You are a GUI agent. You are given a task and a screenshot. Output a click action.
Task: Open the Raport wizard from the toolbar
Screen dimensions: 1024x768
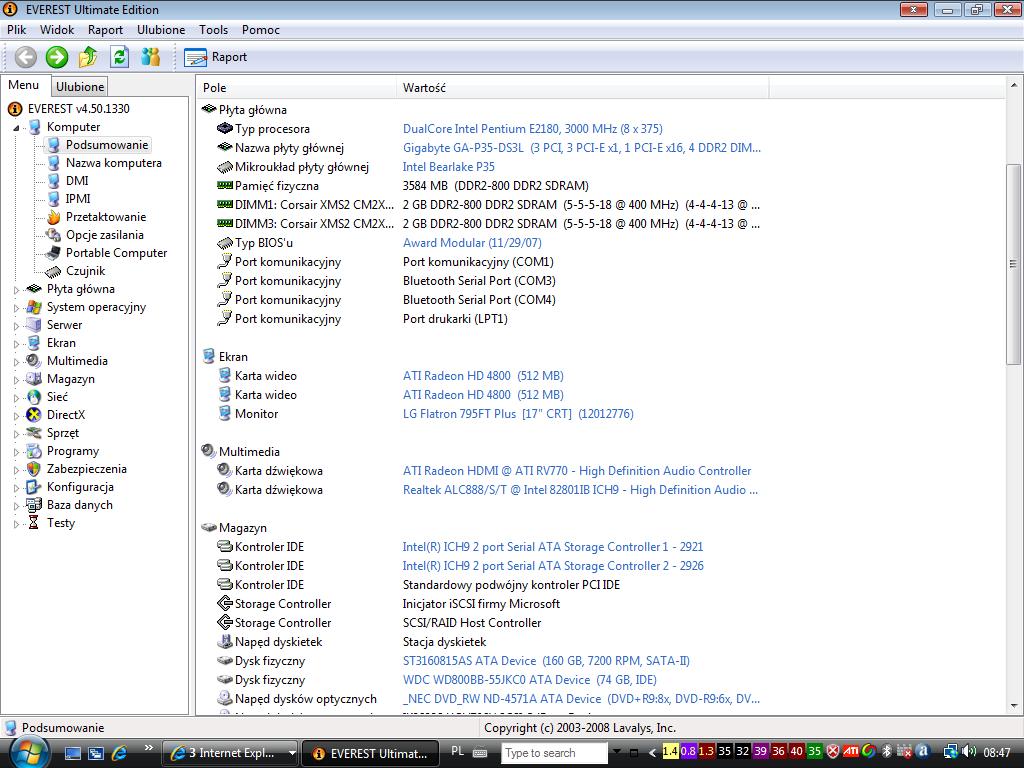coord(216,57)
